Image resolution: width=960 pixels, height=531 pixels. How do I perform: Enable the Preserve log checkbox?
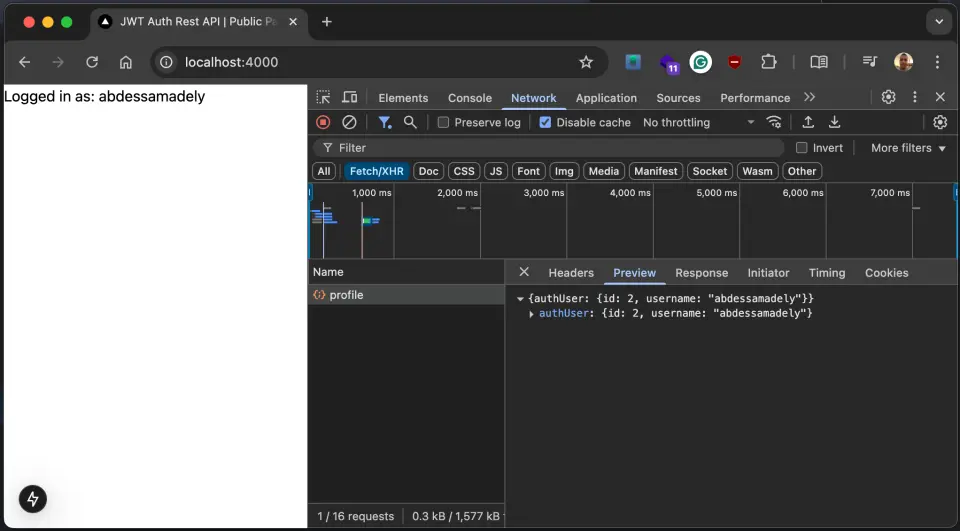pos(444,122)
